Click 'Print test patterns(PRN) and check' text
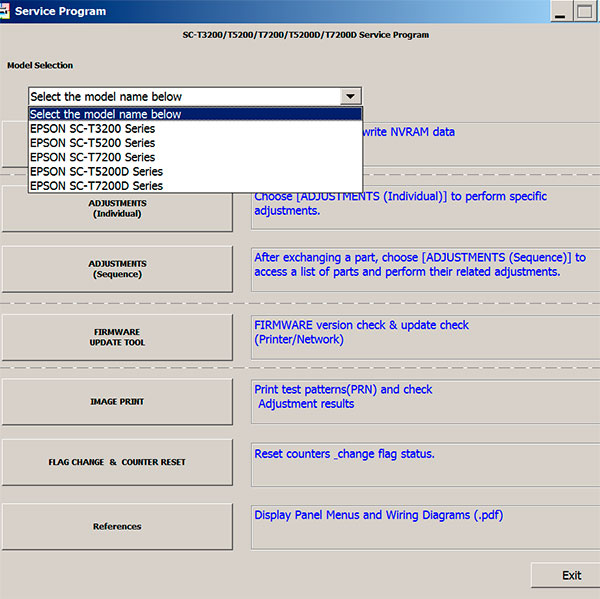This screenshot has height=599, width=600. coord(343,390)
